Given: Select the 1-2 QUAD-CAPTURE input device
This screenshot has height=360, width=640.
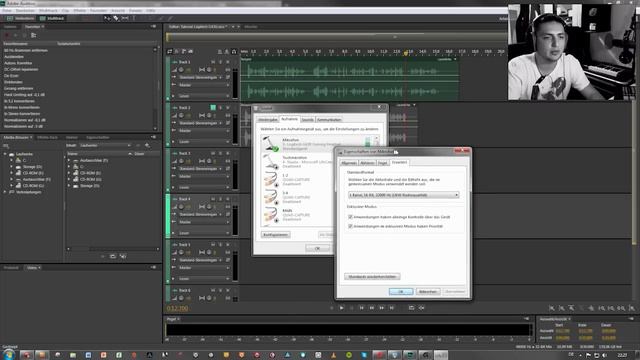Looking at the screenshot, I should coord(297,179).
